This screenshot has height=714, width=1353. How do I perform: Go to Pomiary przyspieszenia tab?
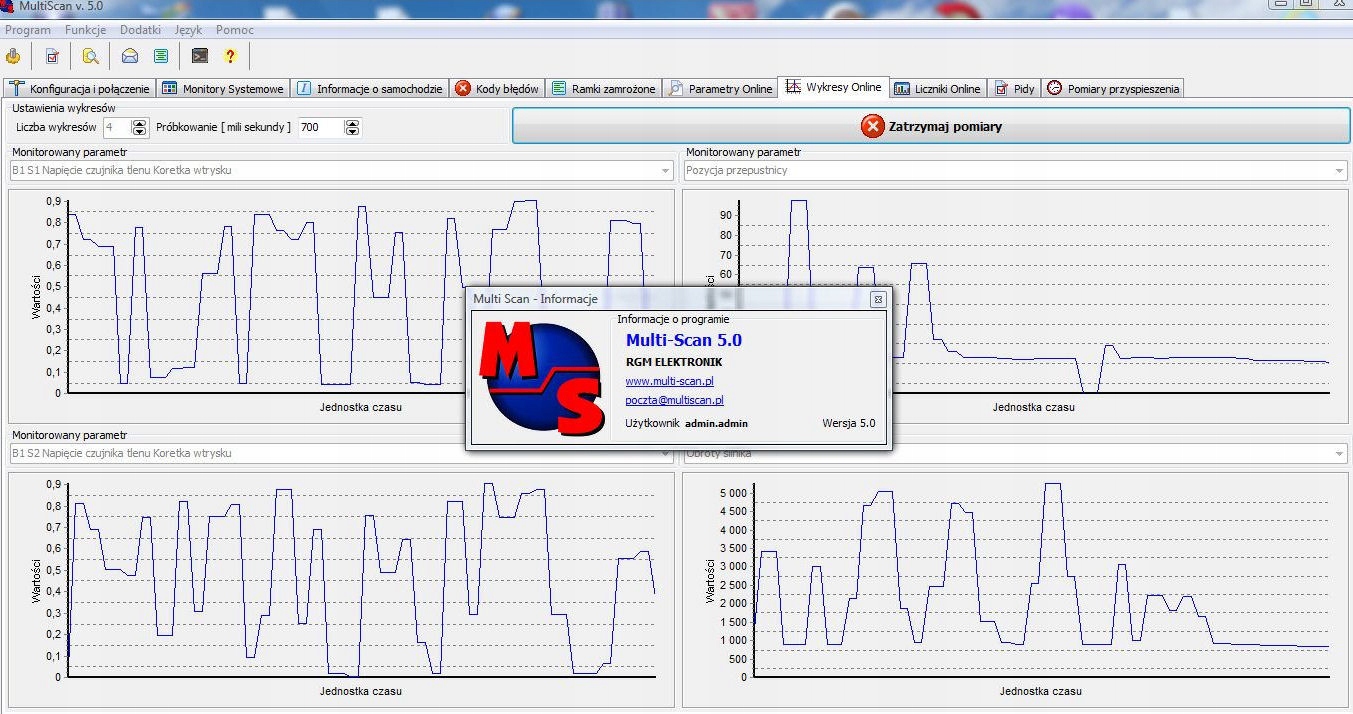coord(1114,89)
